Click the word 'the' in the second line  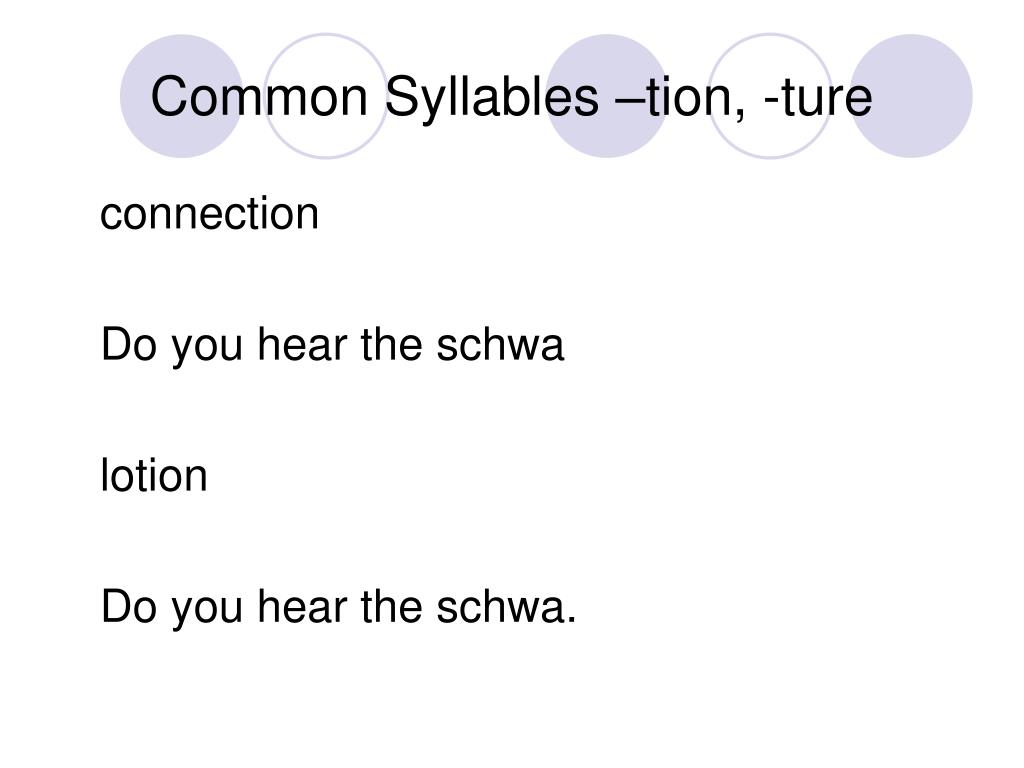(391, 344)
